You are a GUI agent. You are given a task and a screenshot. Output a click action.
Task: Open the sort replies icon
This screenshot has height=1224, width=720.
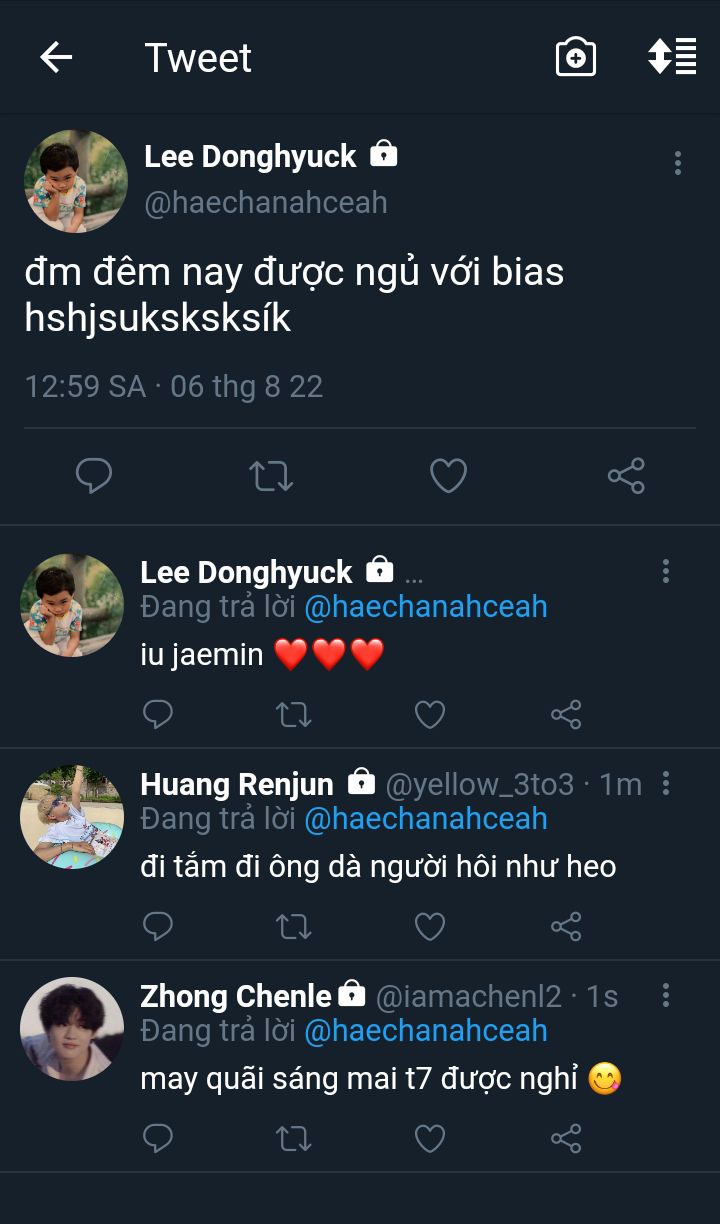(x=672, y=58)
